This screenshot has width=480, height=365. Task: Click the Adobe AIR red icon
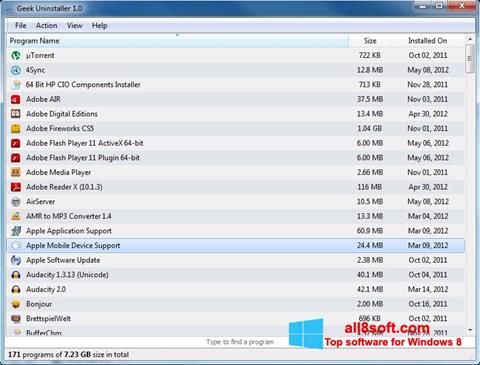tap(16, 99)
